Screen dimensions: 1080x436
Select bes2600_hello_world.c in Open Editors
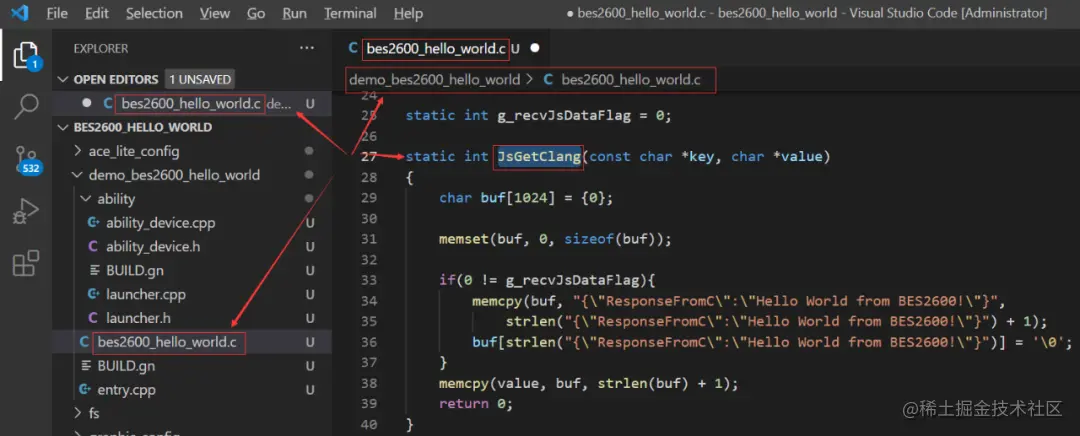[x=193, y=103]
